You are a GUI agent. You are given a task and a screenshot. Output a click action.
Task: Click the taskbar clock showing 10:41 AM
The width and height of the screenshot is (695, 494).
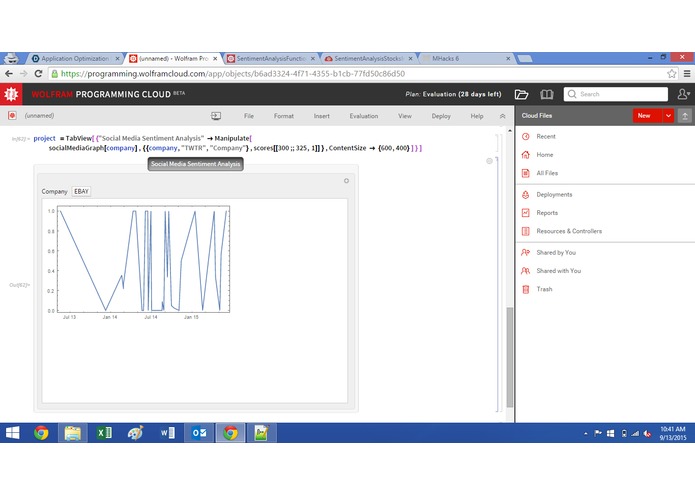click(672, 433)
